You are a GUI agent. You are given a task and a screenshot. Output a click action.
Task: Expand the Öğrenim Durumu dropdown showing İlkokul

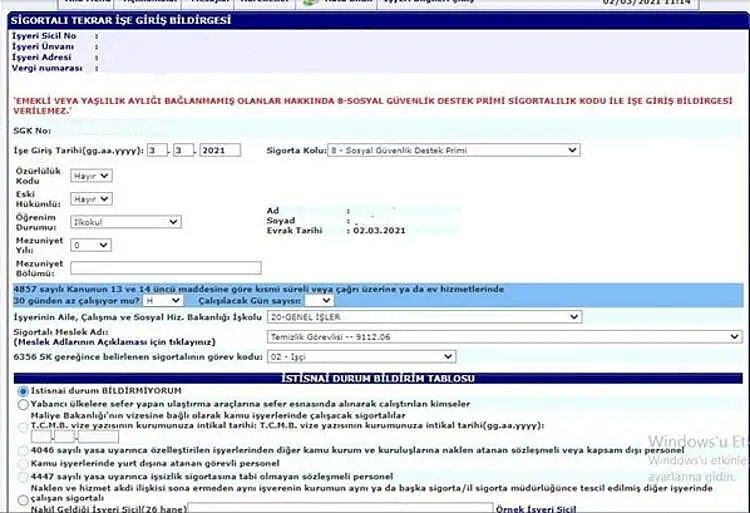tap(126, 222)
